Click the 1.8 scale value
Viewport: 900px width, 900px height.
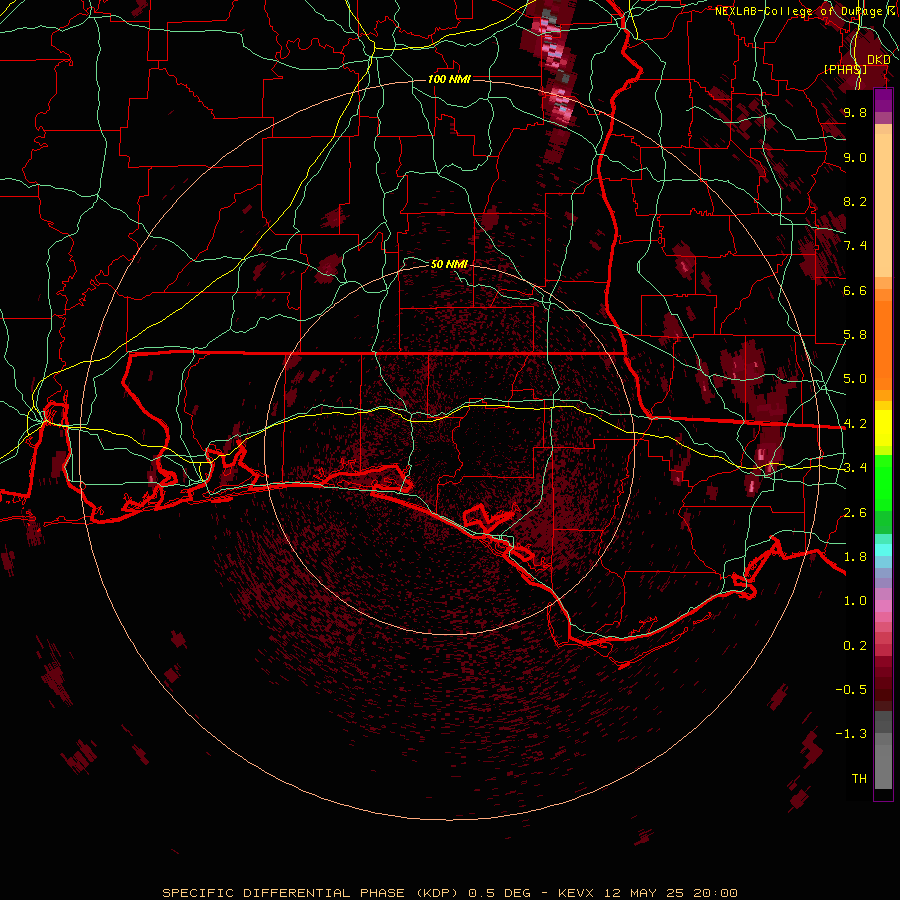tap(855, 557)
